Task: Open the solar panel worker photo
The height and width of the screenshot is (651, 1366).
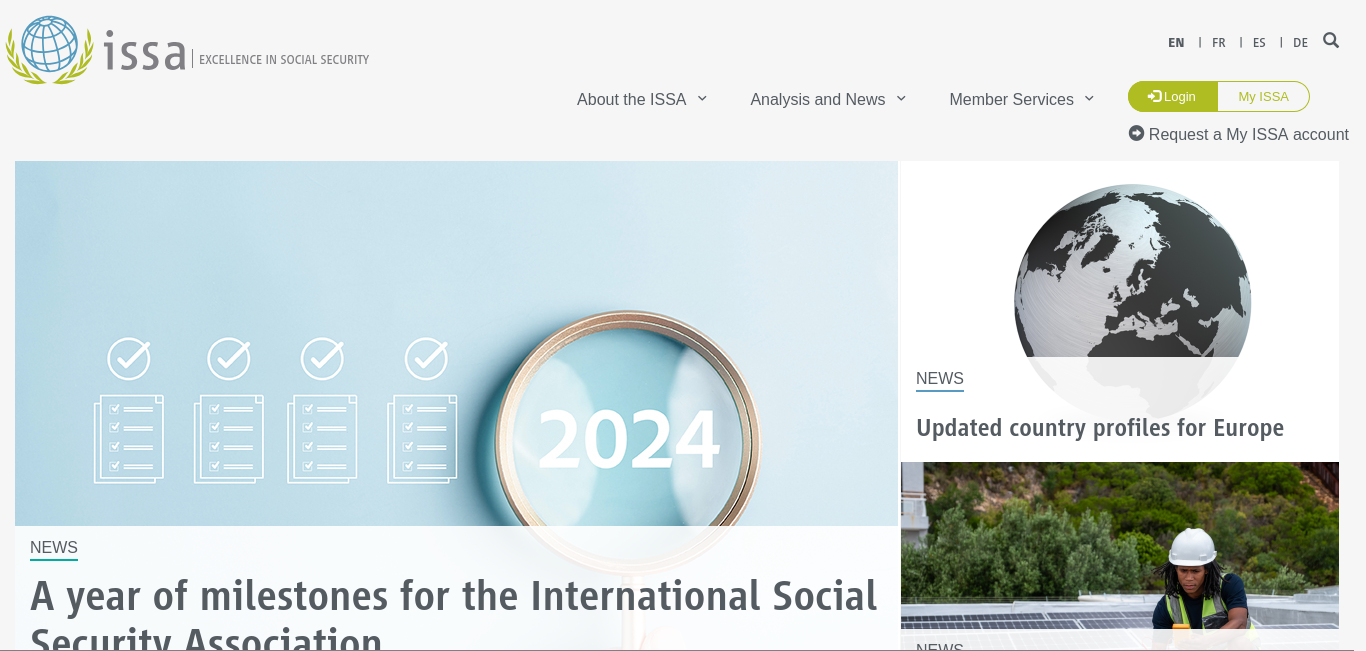Action: pos(1120,545)
